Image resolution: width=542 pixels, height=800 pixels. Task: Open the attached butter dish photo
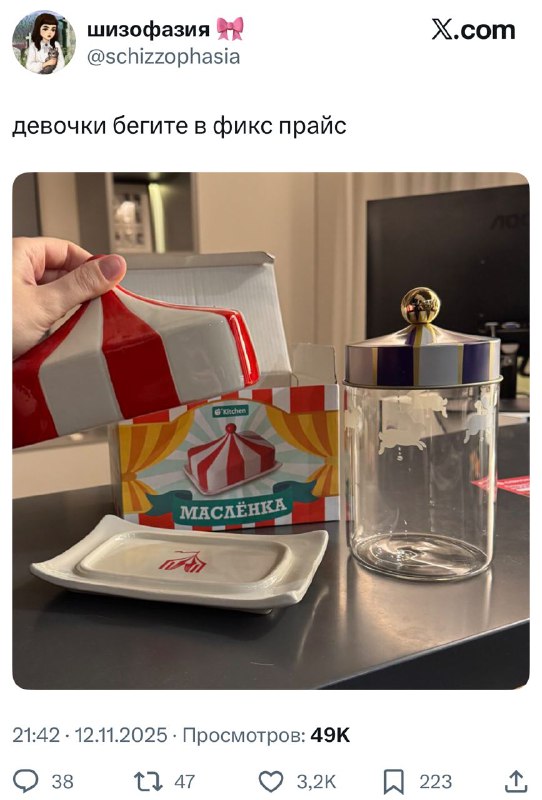point(271,431)
